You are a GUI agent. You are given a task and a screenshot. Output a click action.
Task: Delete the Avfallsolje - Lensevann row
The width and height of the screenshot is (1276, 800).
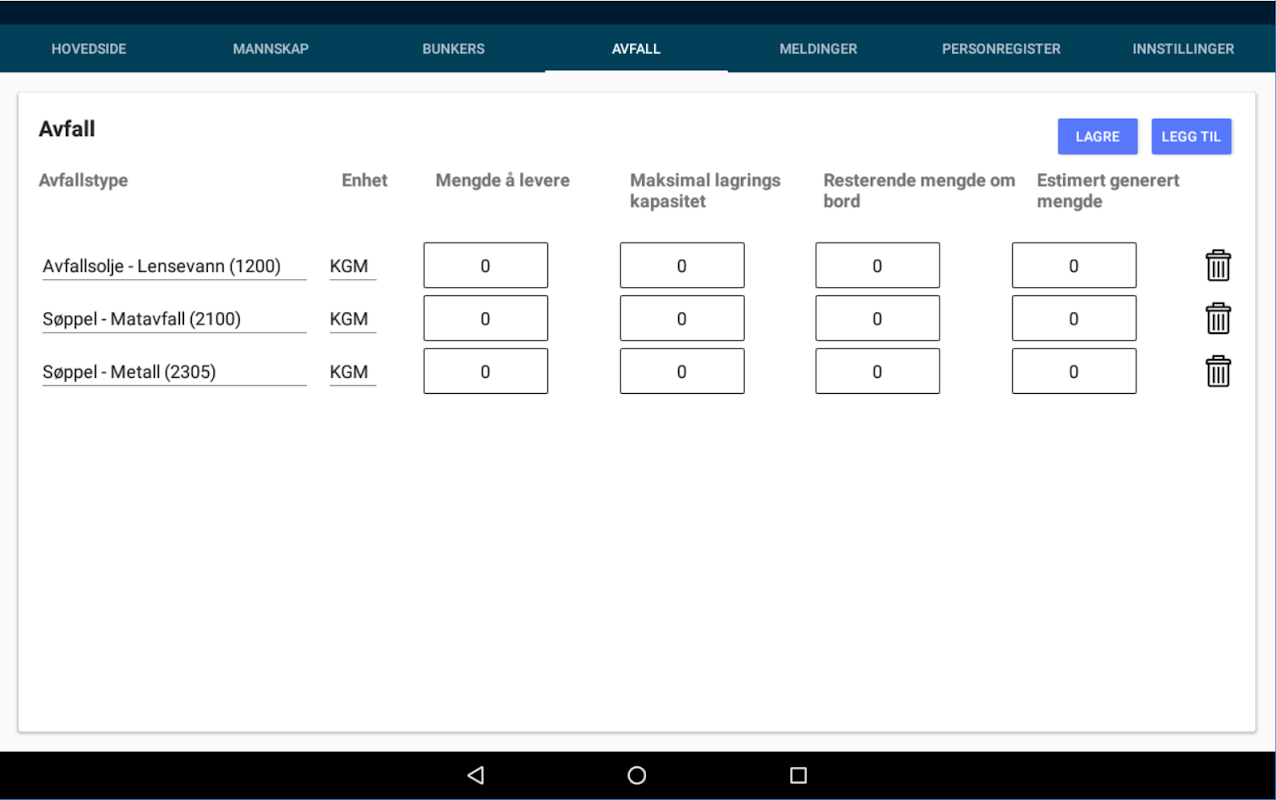1218,266
